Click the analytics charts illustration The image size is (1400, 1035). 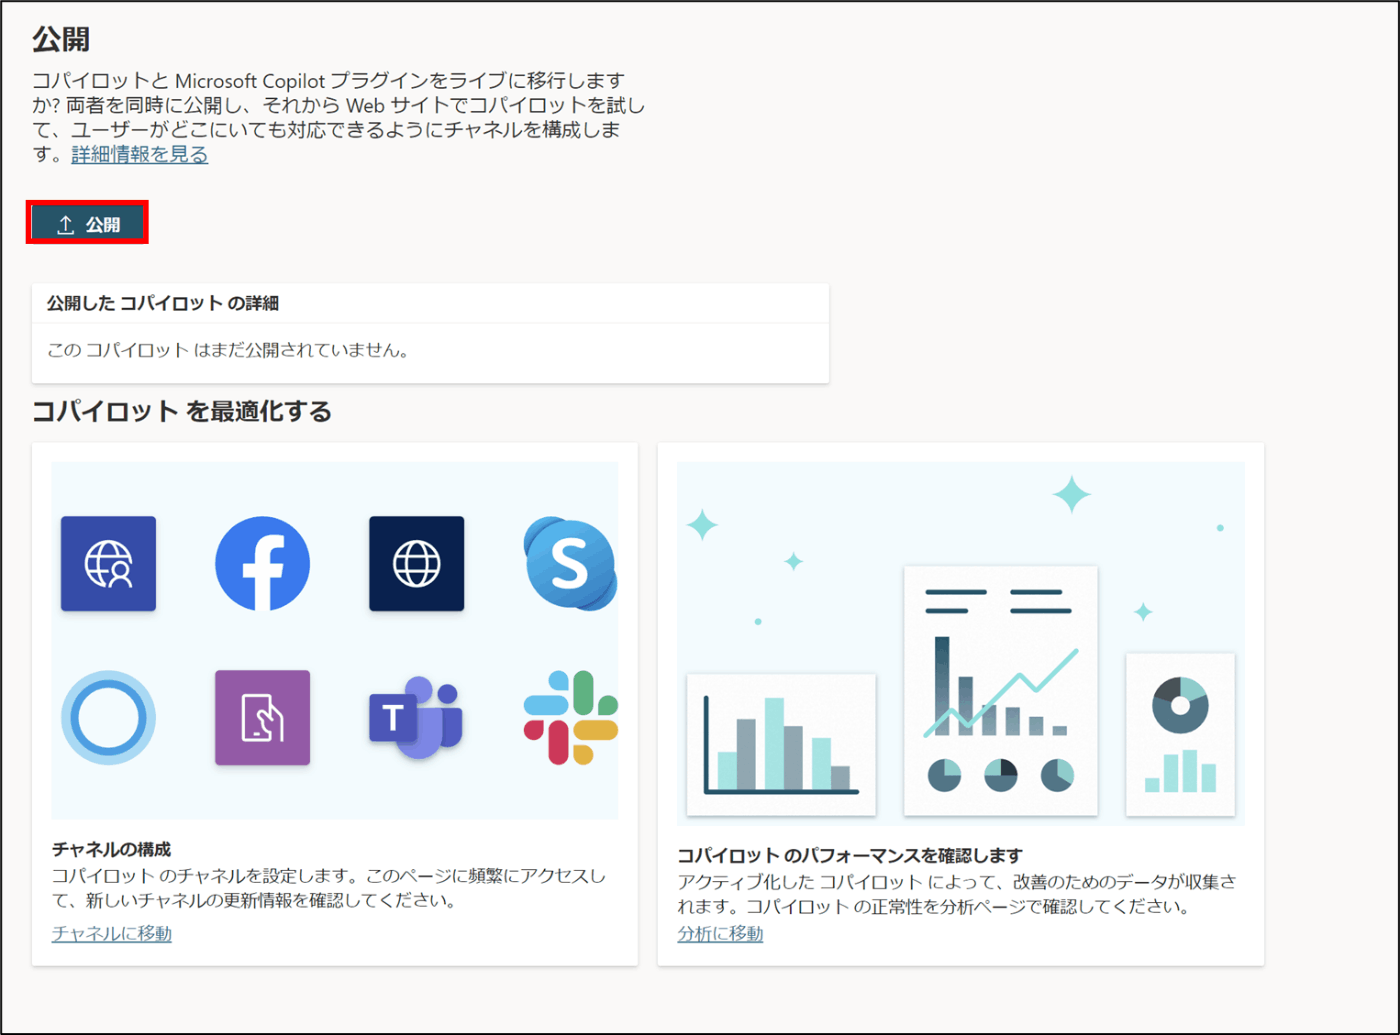point(961,643)
